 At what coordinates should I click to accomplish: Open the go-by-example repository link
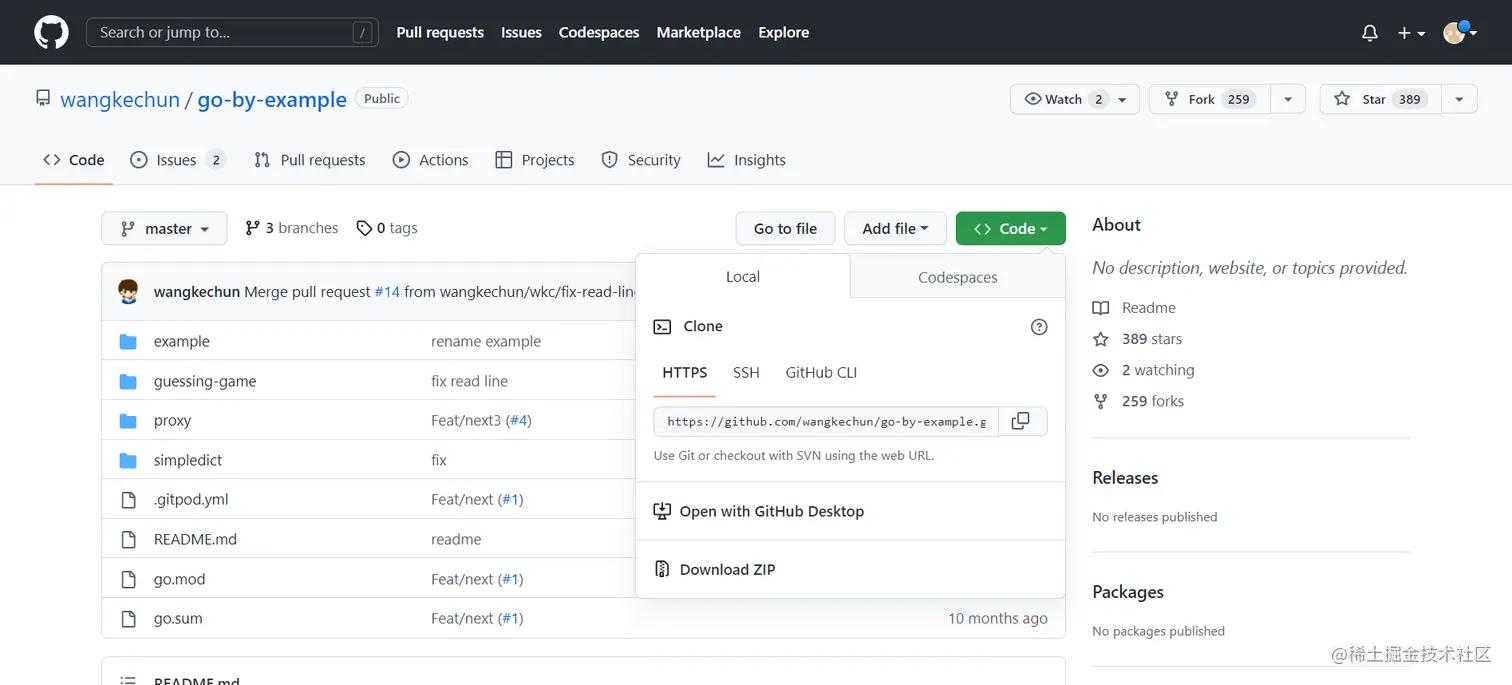point(272,99)
